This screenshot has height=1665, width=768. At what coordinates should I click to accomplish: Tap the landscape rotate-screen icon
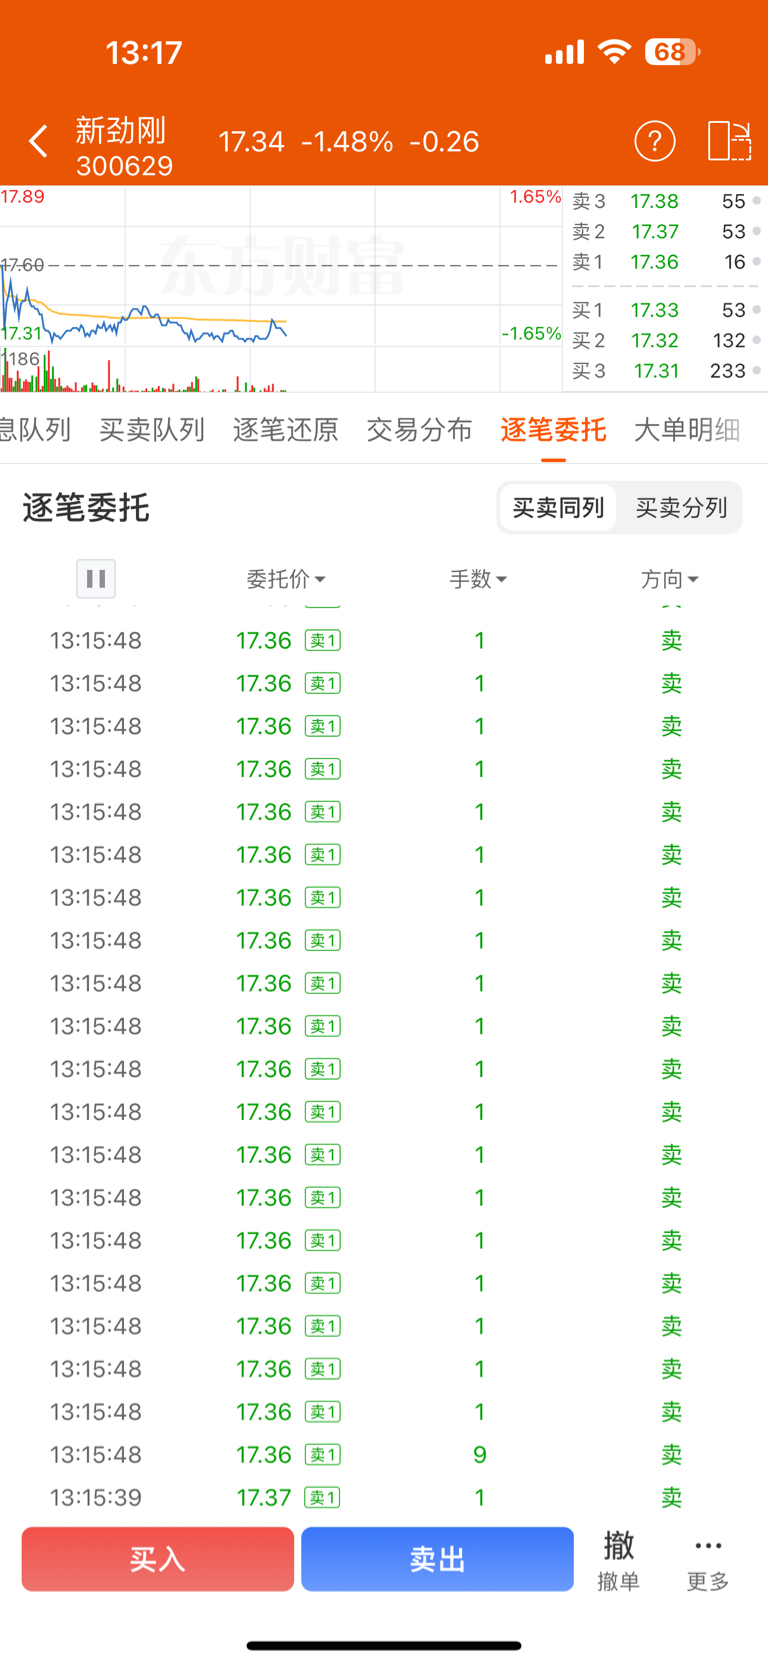tap(729, 142)
